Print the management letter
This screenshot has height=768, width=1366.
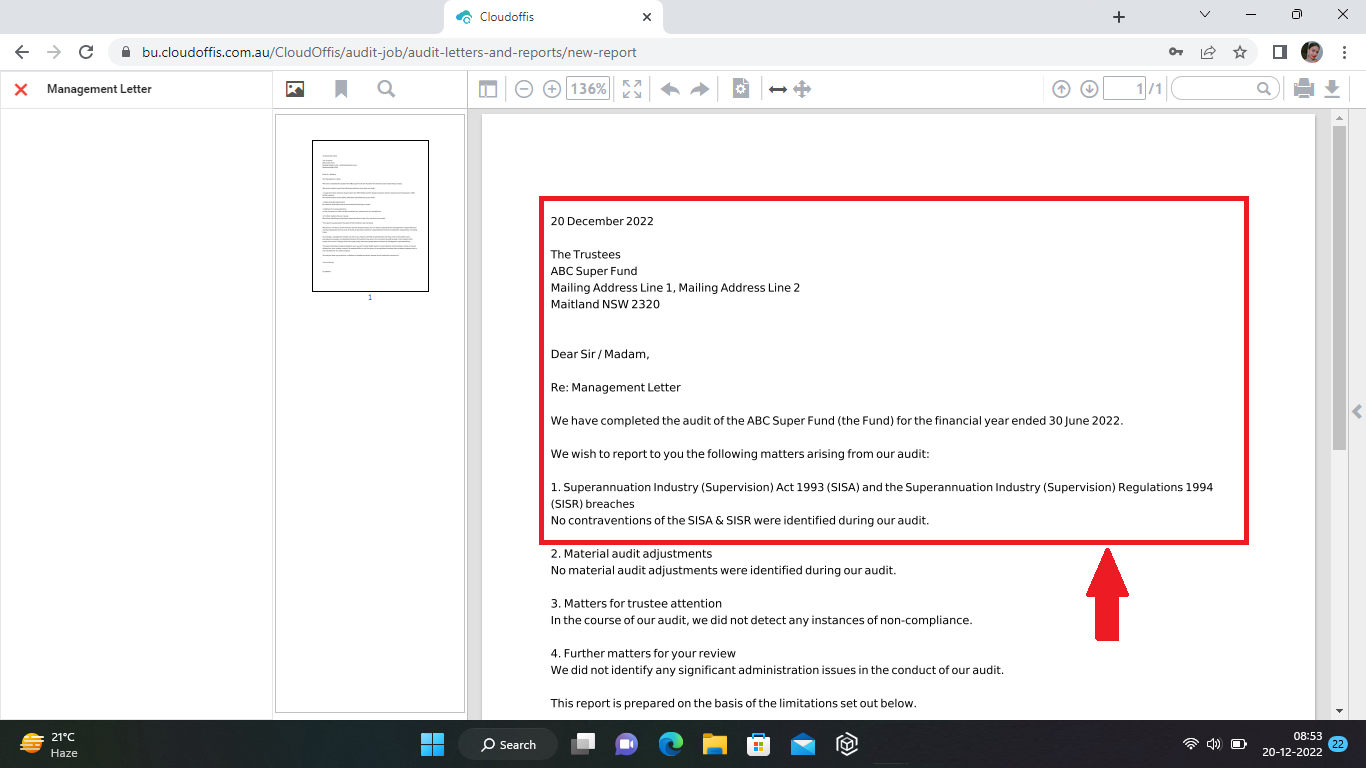(1303, 89)
